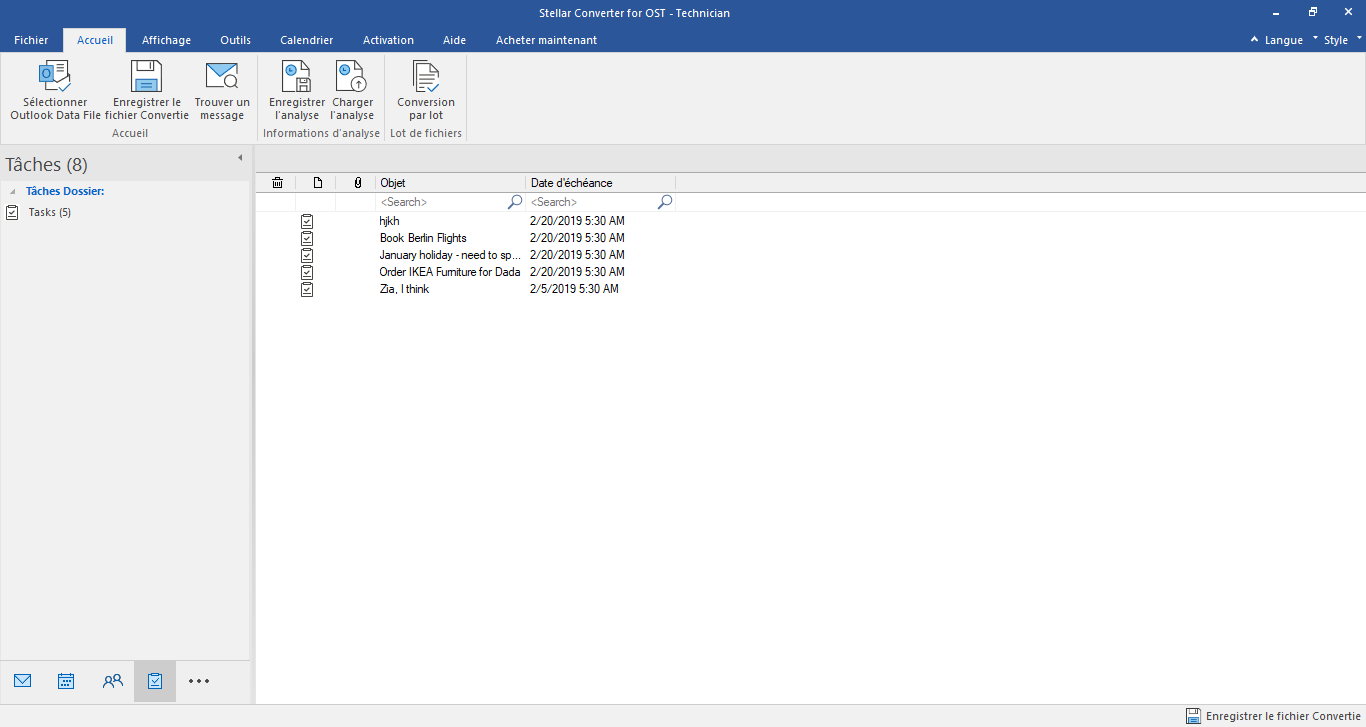
Task: Click Sélectionner Outlook Data File icon
Action: click(x=55, y=76)
